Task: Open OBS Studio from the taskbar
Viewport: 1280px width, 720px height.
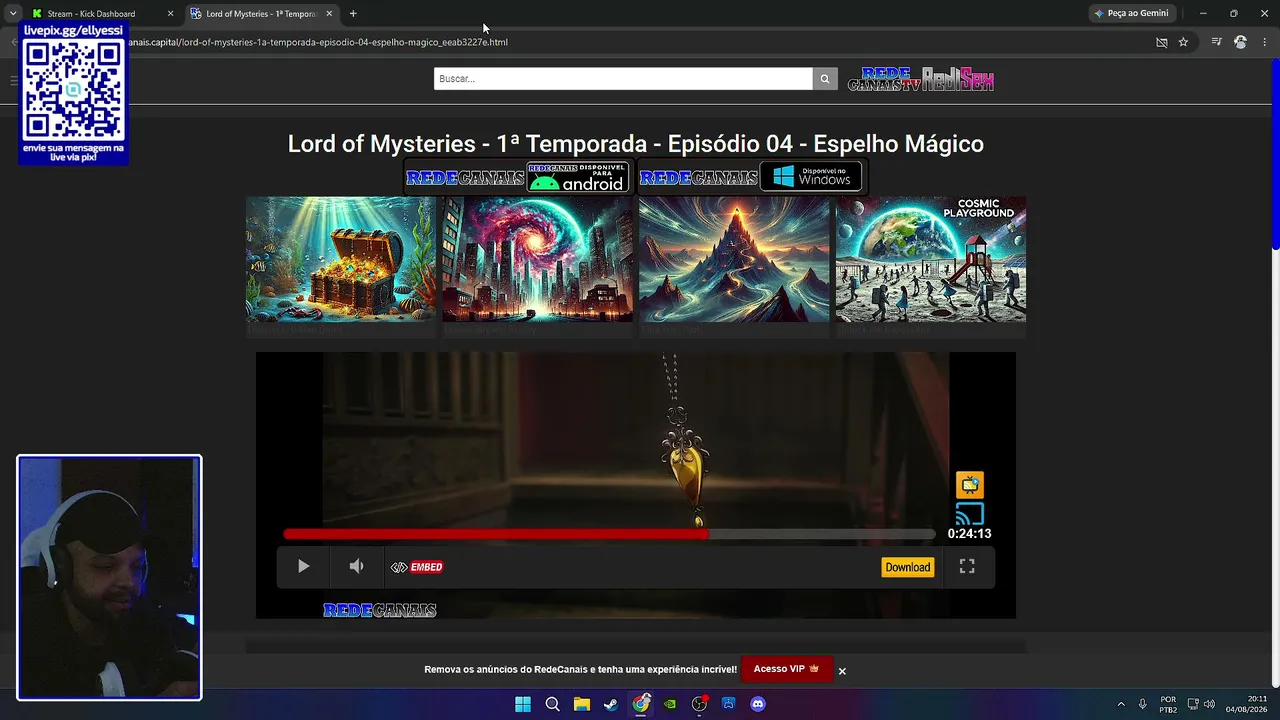Action: [699, 704]
